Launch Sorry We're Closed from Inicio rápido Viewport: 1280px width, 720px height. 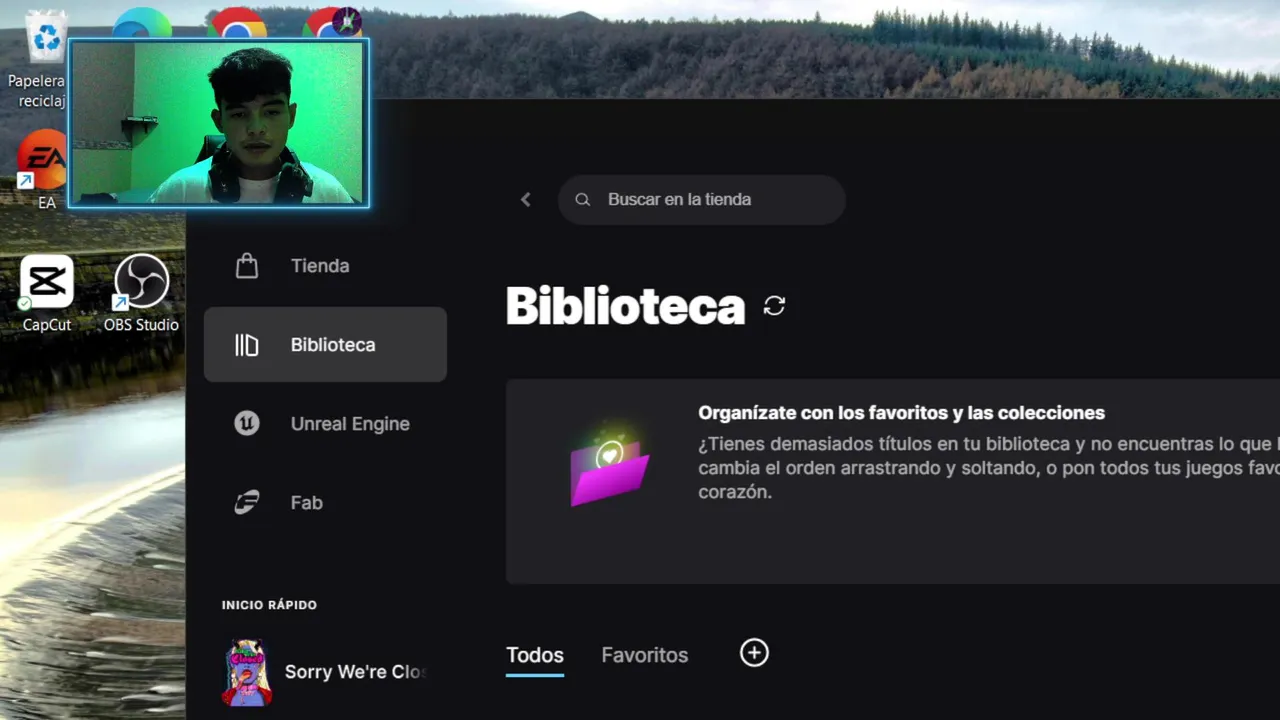[324, 672]
